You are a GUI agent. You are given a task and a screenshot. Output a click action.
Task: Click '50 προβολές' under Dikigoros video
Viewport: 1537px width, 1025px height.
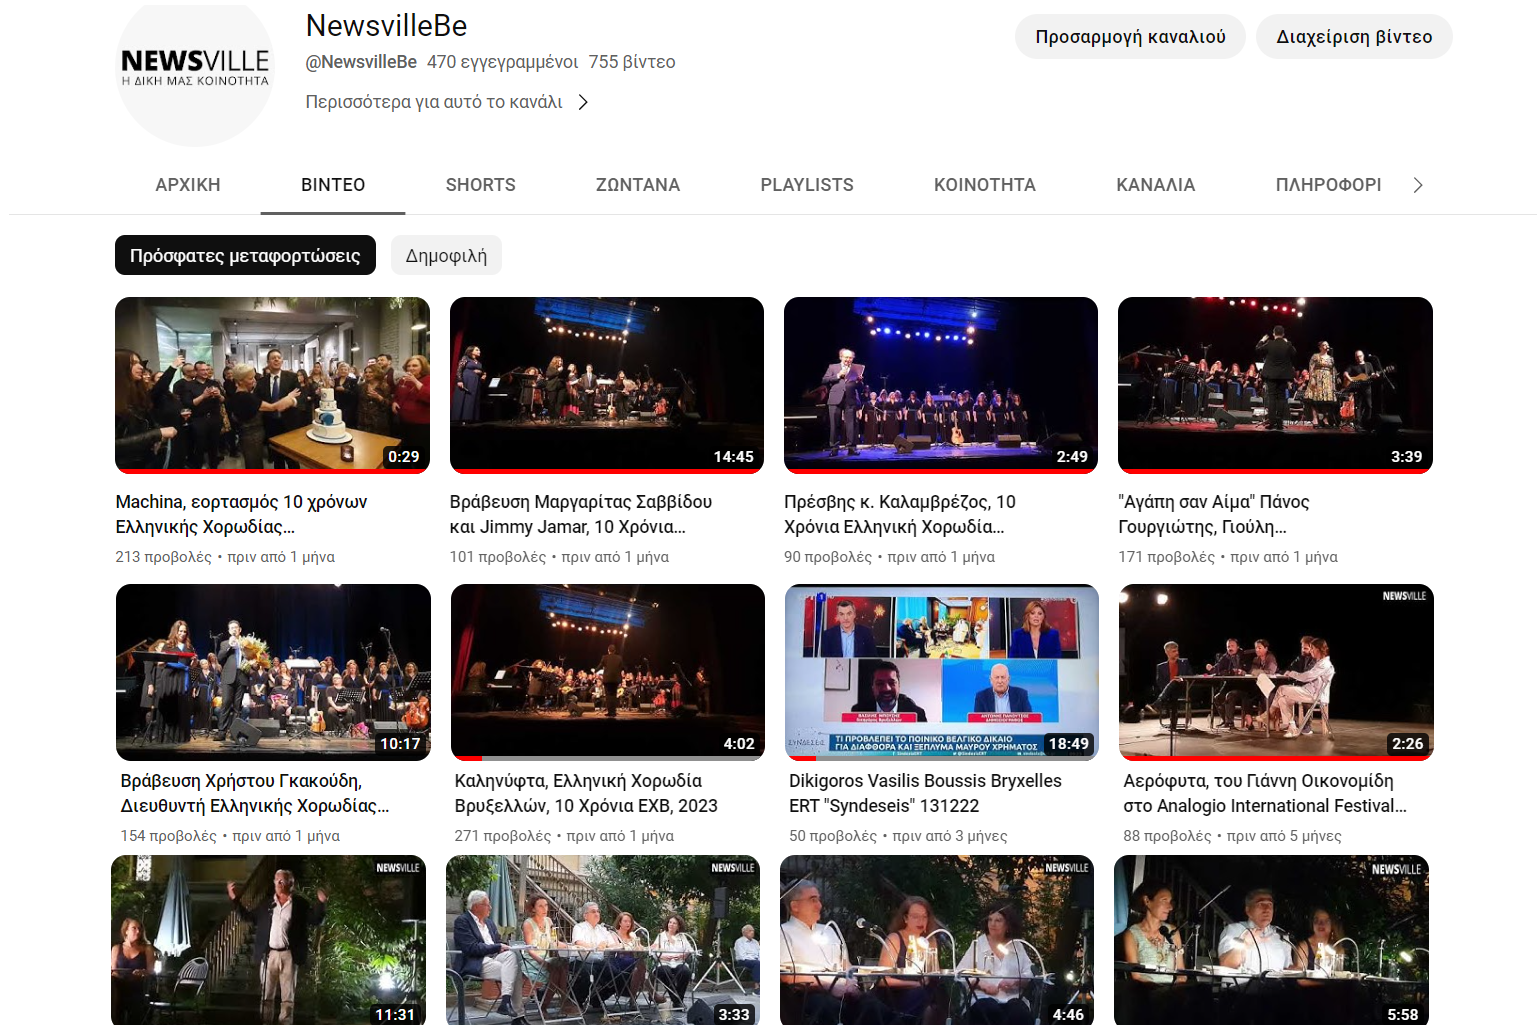point(833,836)
